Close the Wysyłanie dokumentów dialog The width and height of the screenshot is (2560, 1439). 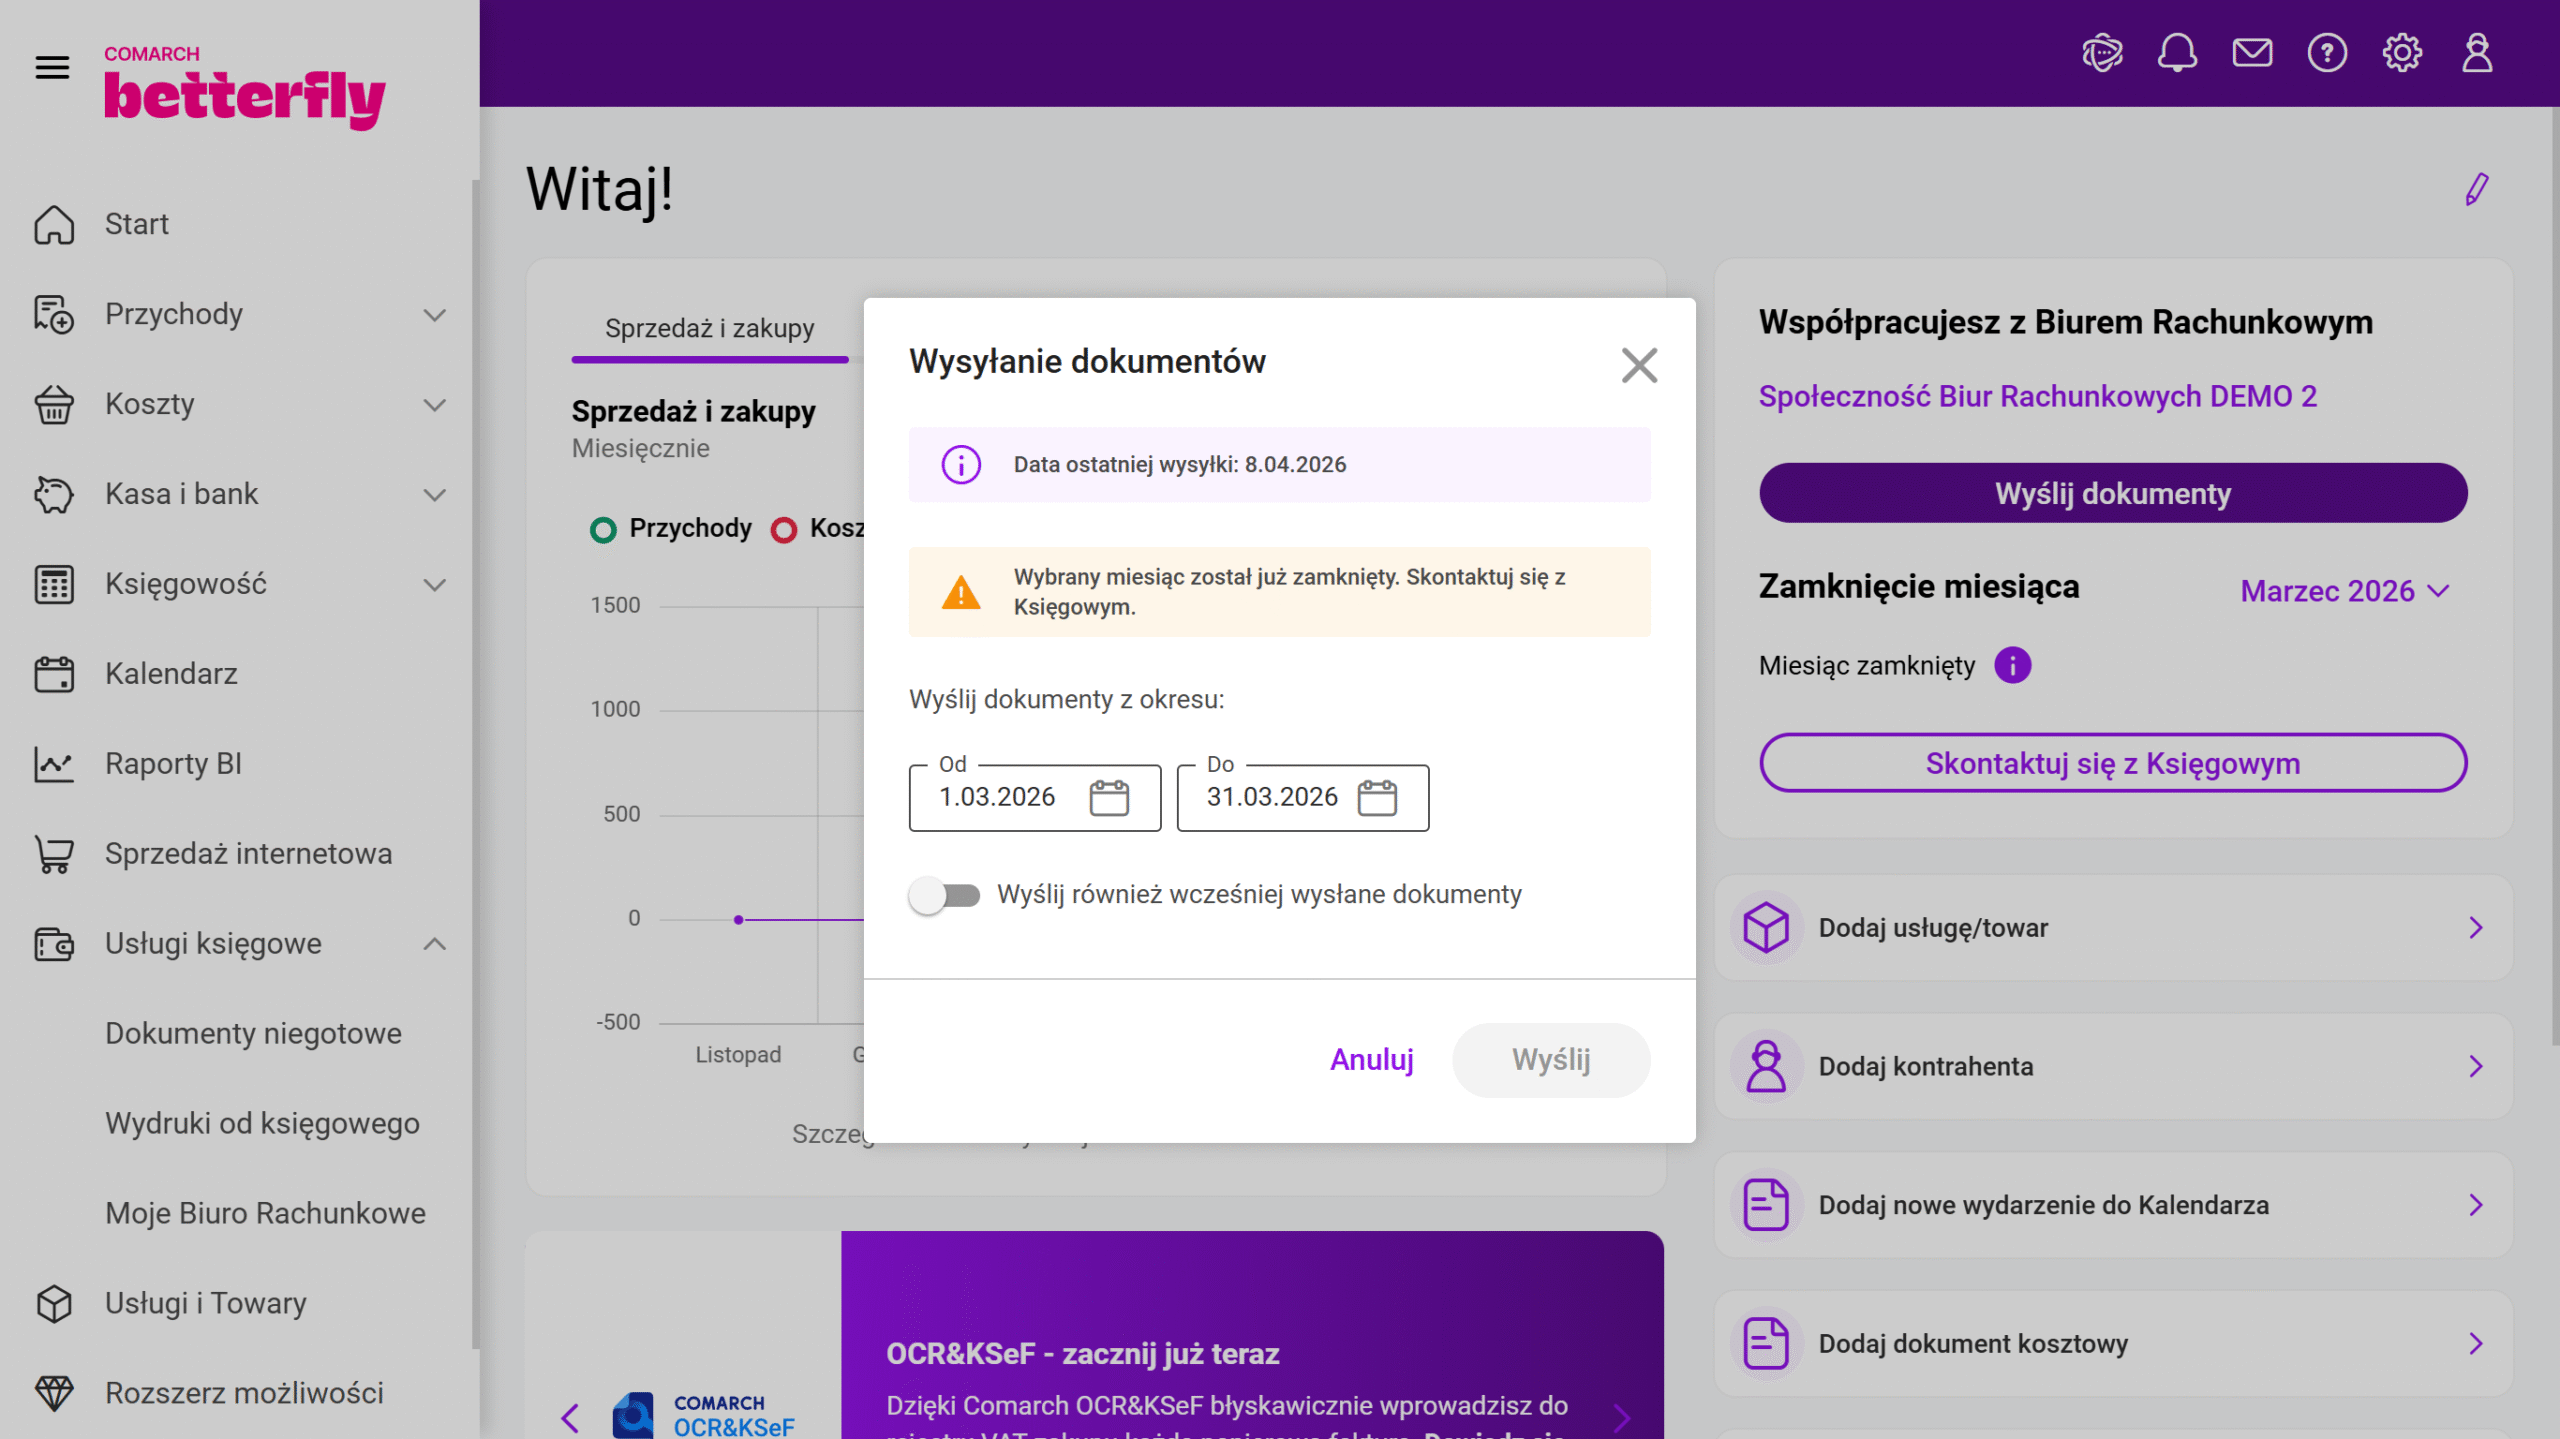(x=1639, y=365)
